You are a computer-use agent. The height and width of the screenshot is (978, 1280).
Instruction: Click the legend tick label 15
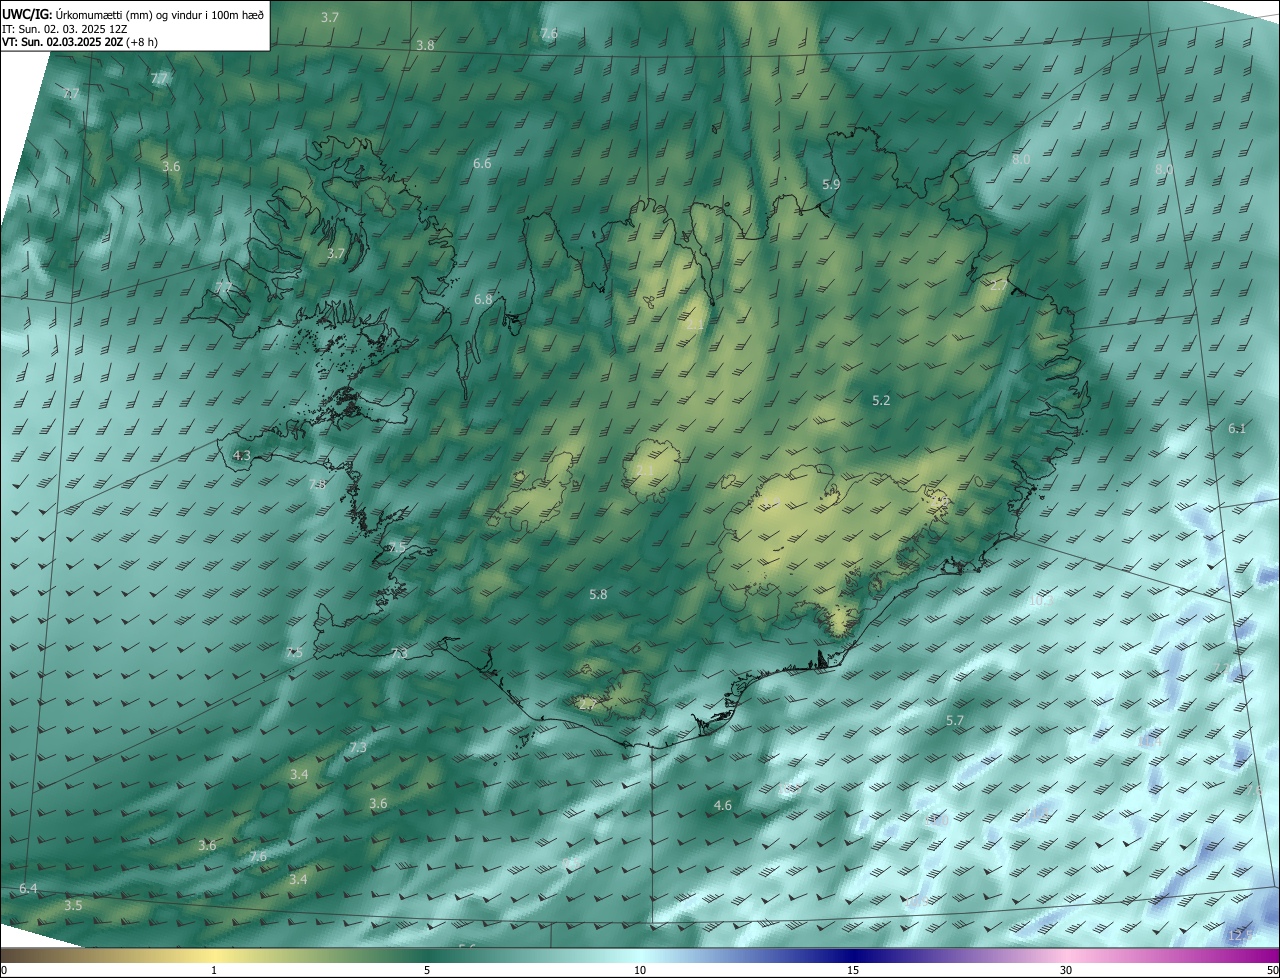click(853, 970)
